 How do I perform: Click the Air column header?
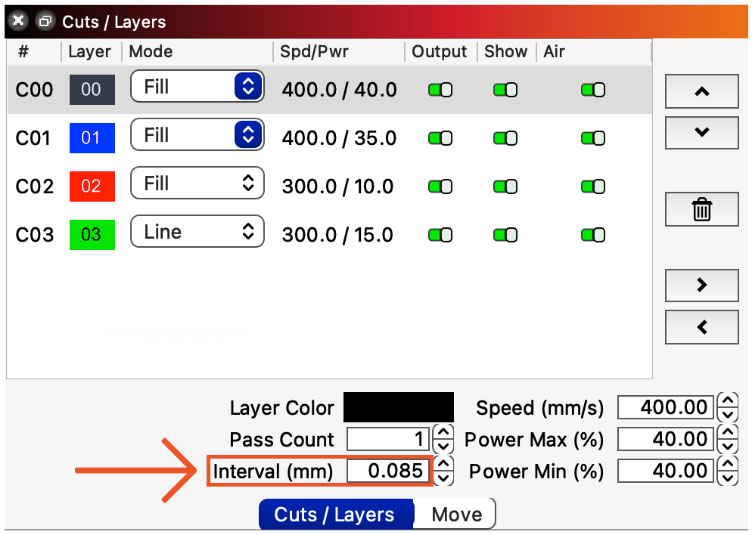pyautogui.click(x=554, y=51)
